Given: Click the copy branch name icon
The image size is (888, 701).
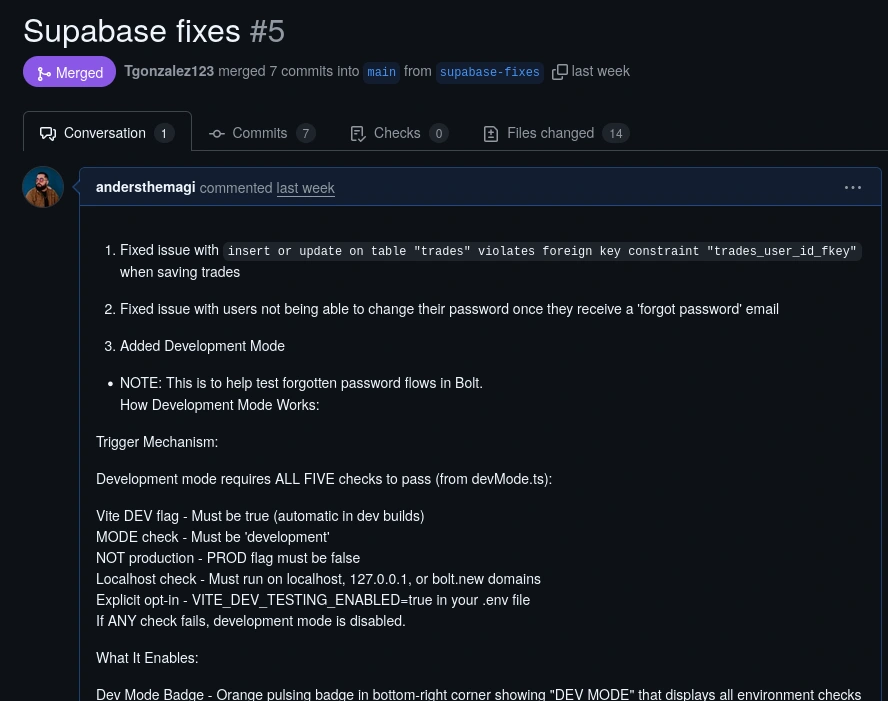Looking at the screenshot, I should coord(560,71).
